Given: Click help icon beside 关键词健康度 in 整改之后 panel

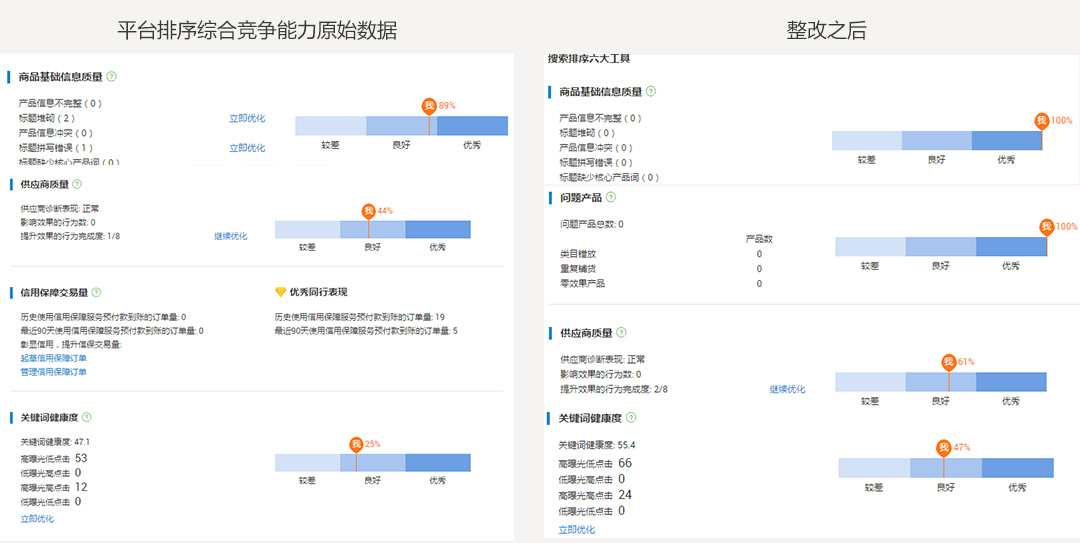Looking at the screenshot, I should click(630, 418).
